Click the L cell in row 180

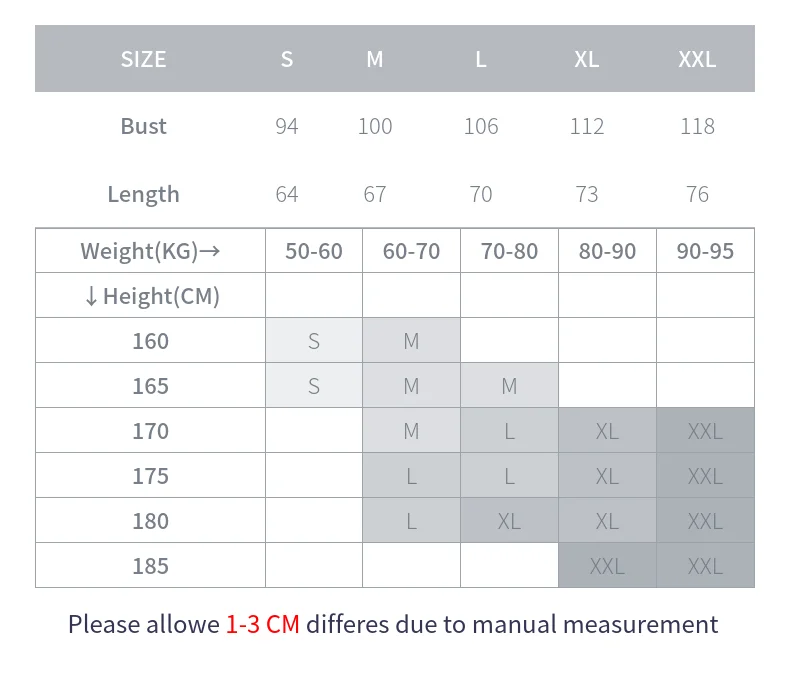pyautogui.click(x=412, y=521)
